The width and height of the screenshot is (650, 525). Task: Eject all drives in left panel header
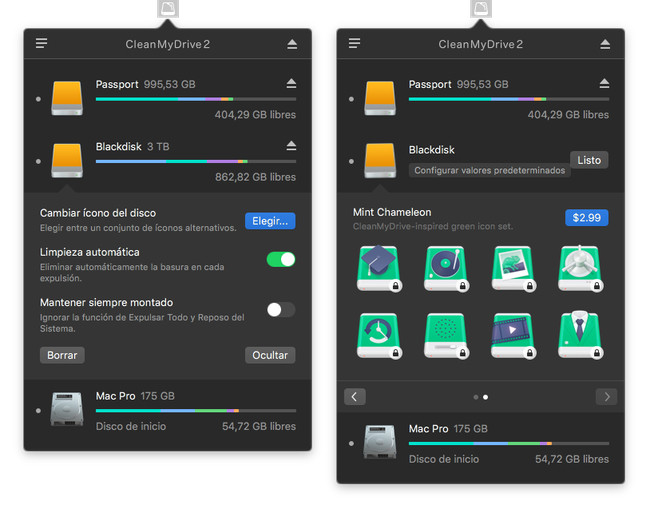click(x=292, y=44)
